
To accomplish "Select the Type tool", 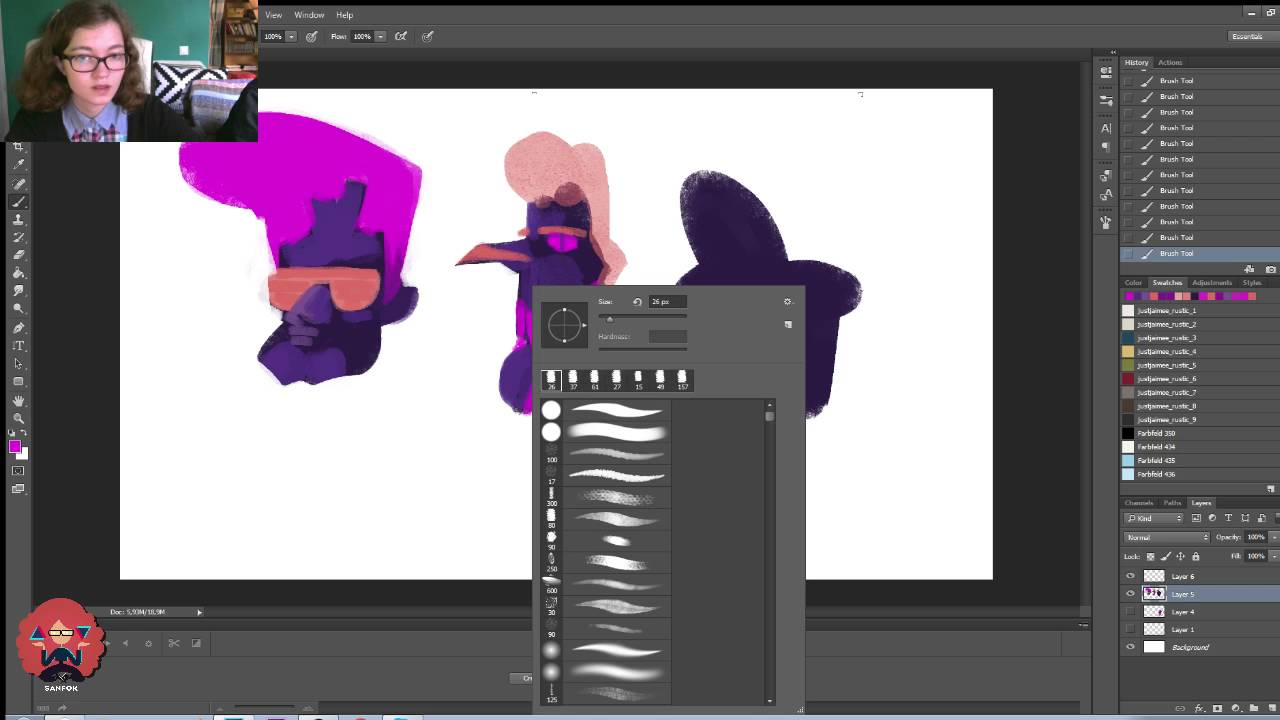I will 18,345.
